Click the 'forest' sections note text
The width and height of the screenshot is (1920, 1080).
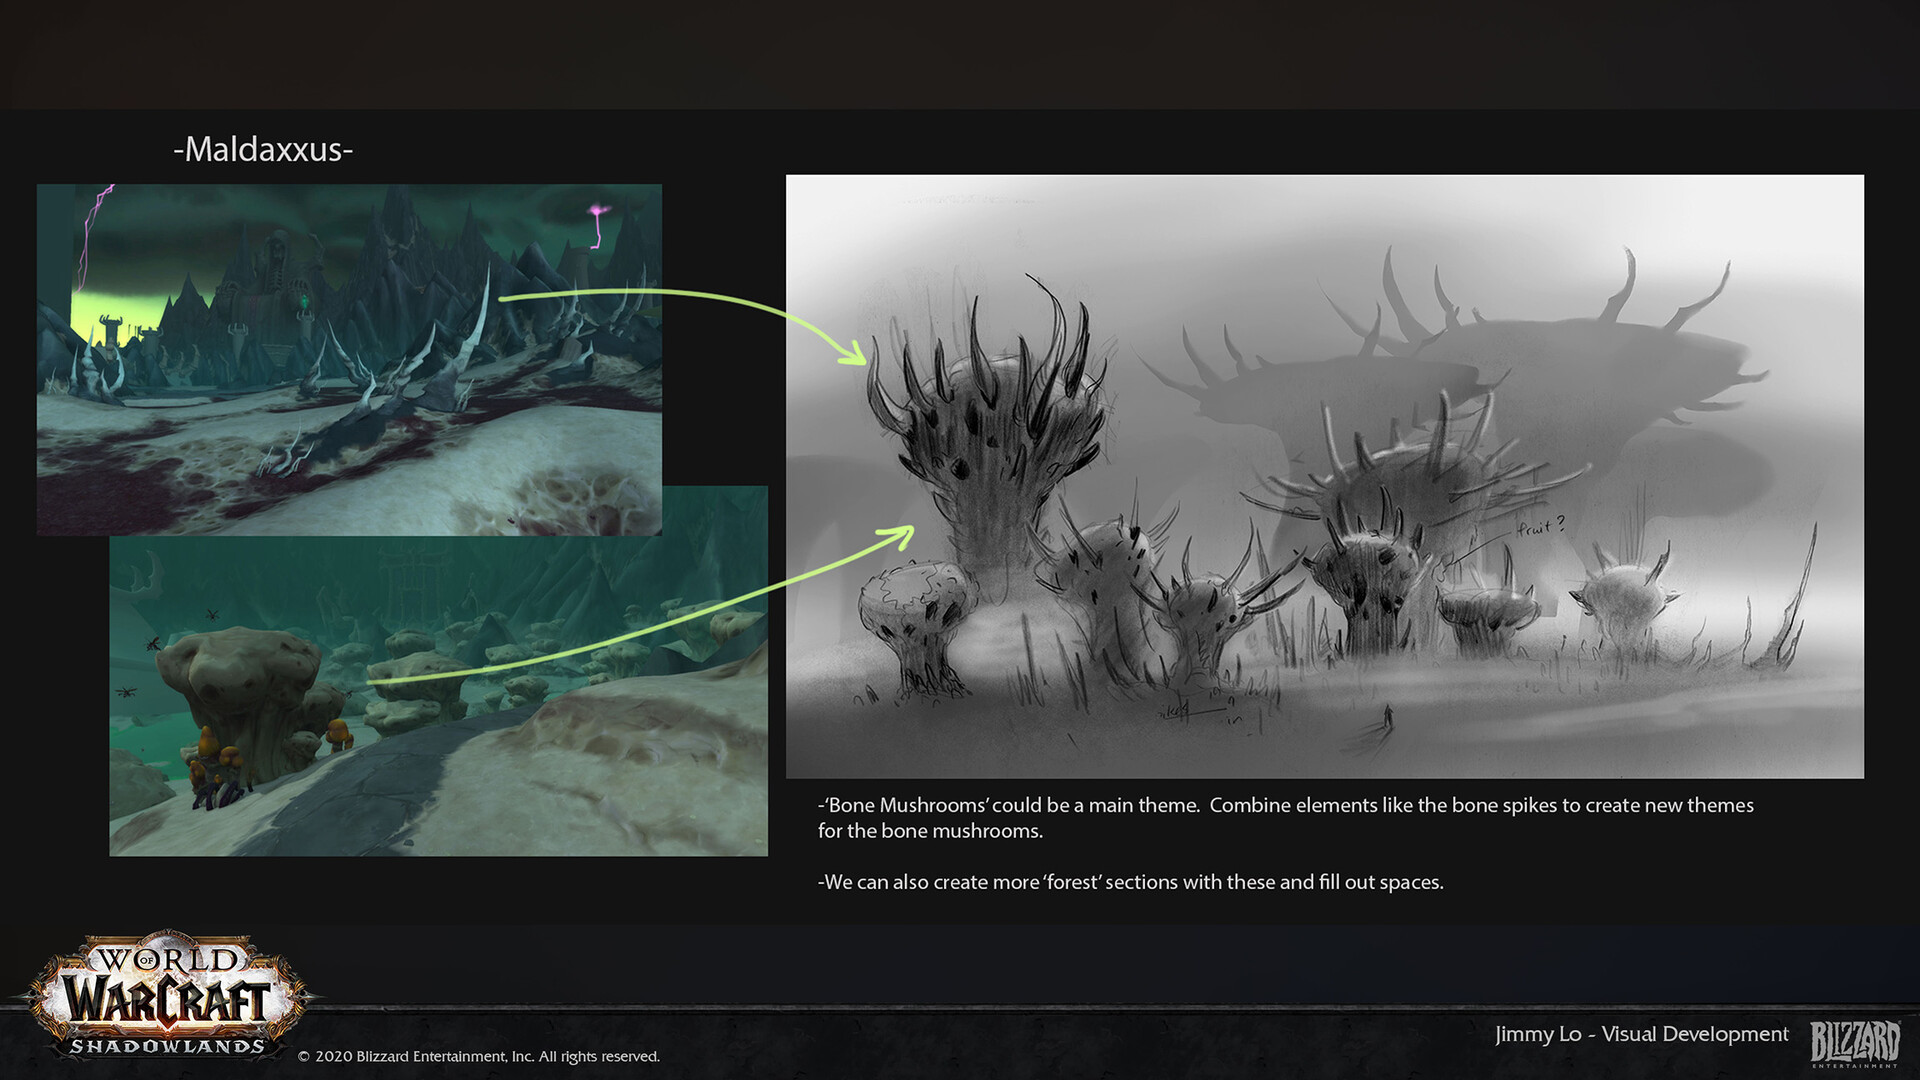point(1130,882)
